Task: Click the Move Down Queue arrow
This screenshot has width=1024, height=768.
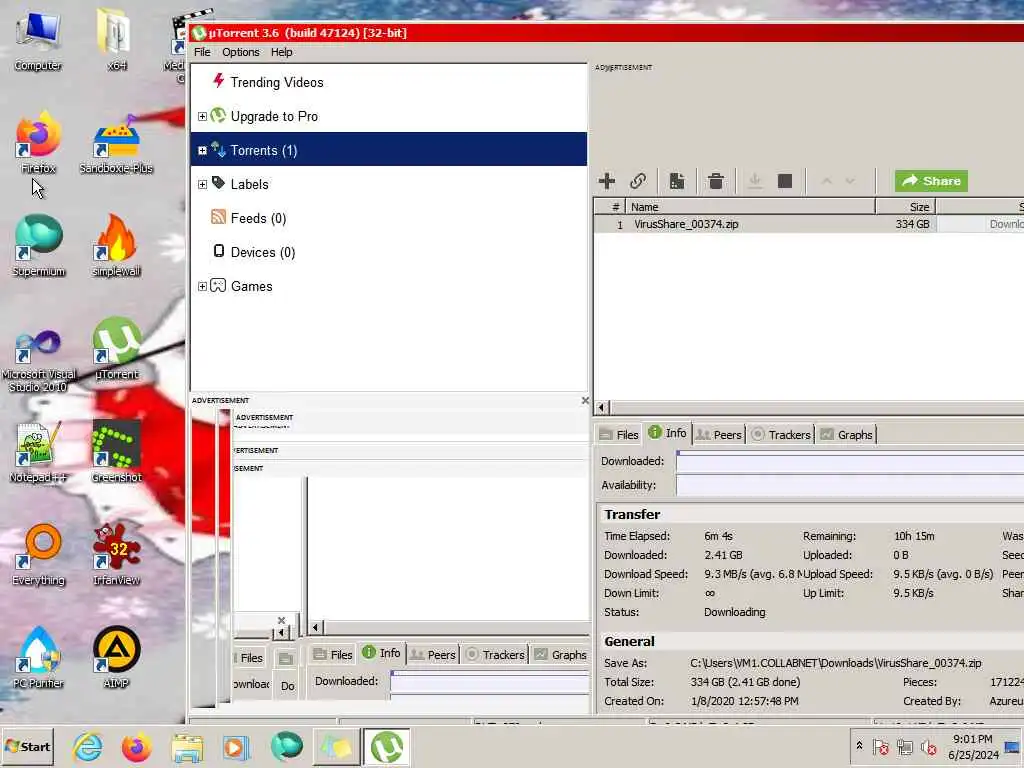Action: tap(850, 181)
